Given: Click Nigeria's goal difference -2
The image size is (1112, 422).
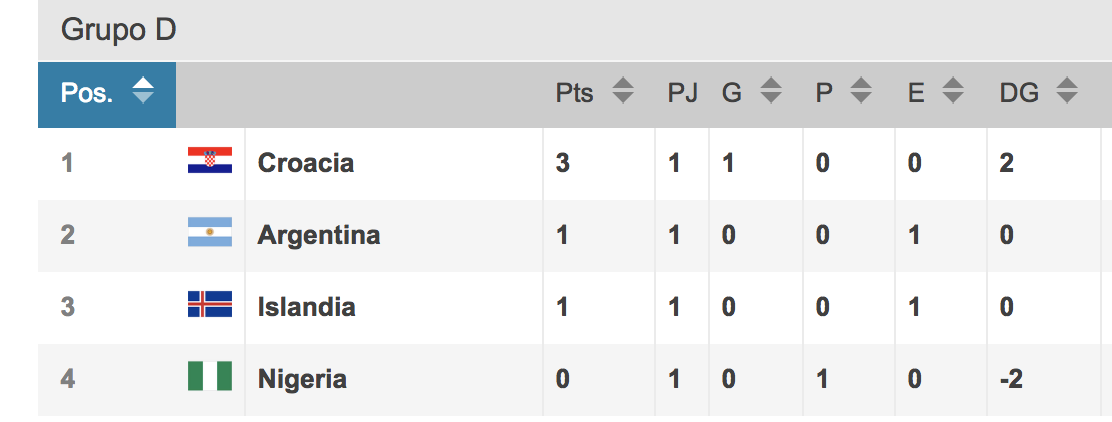Looking at the screenshot, I should tap(1011, 379).
